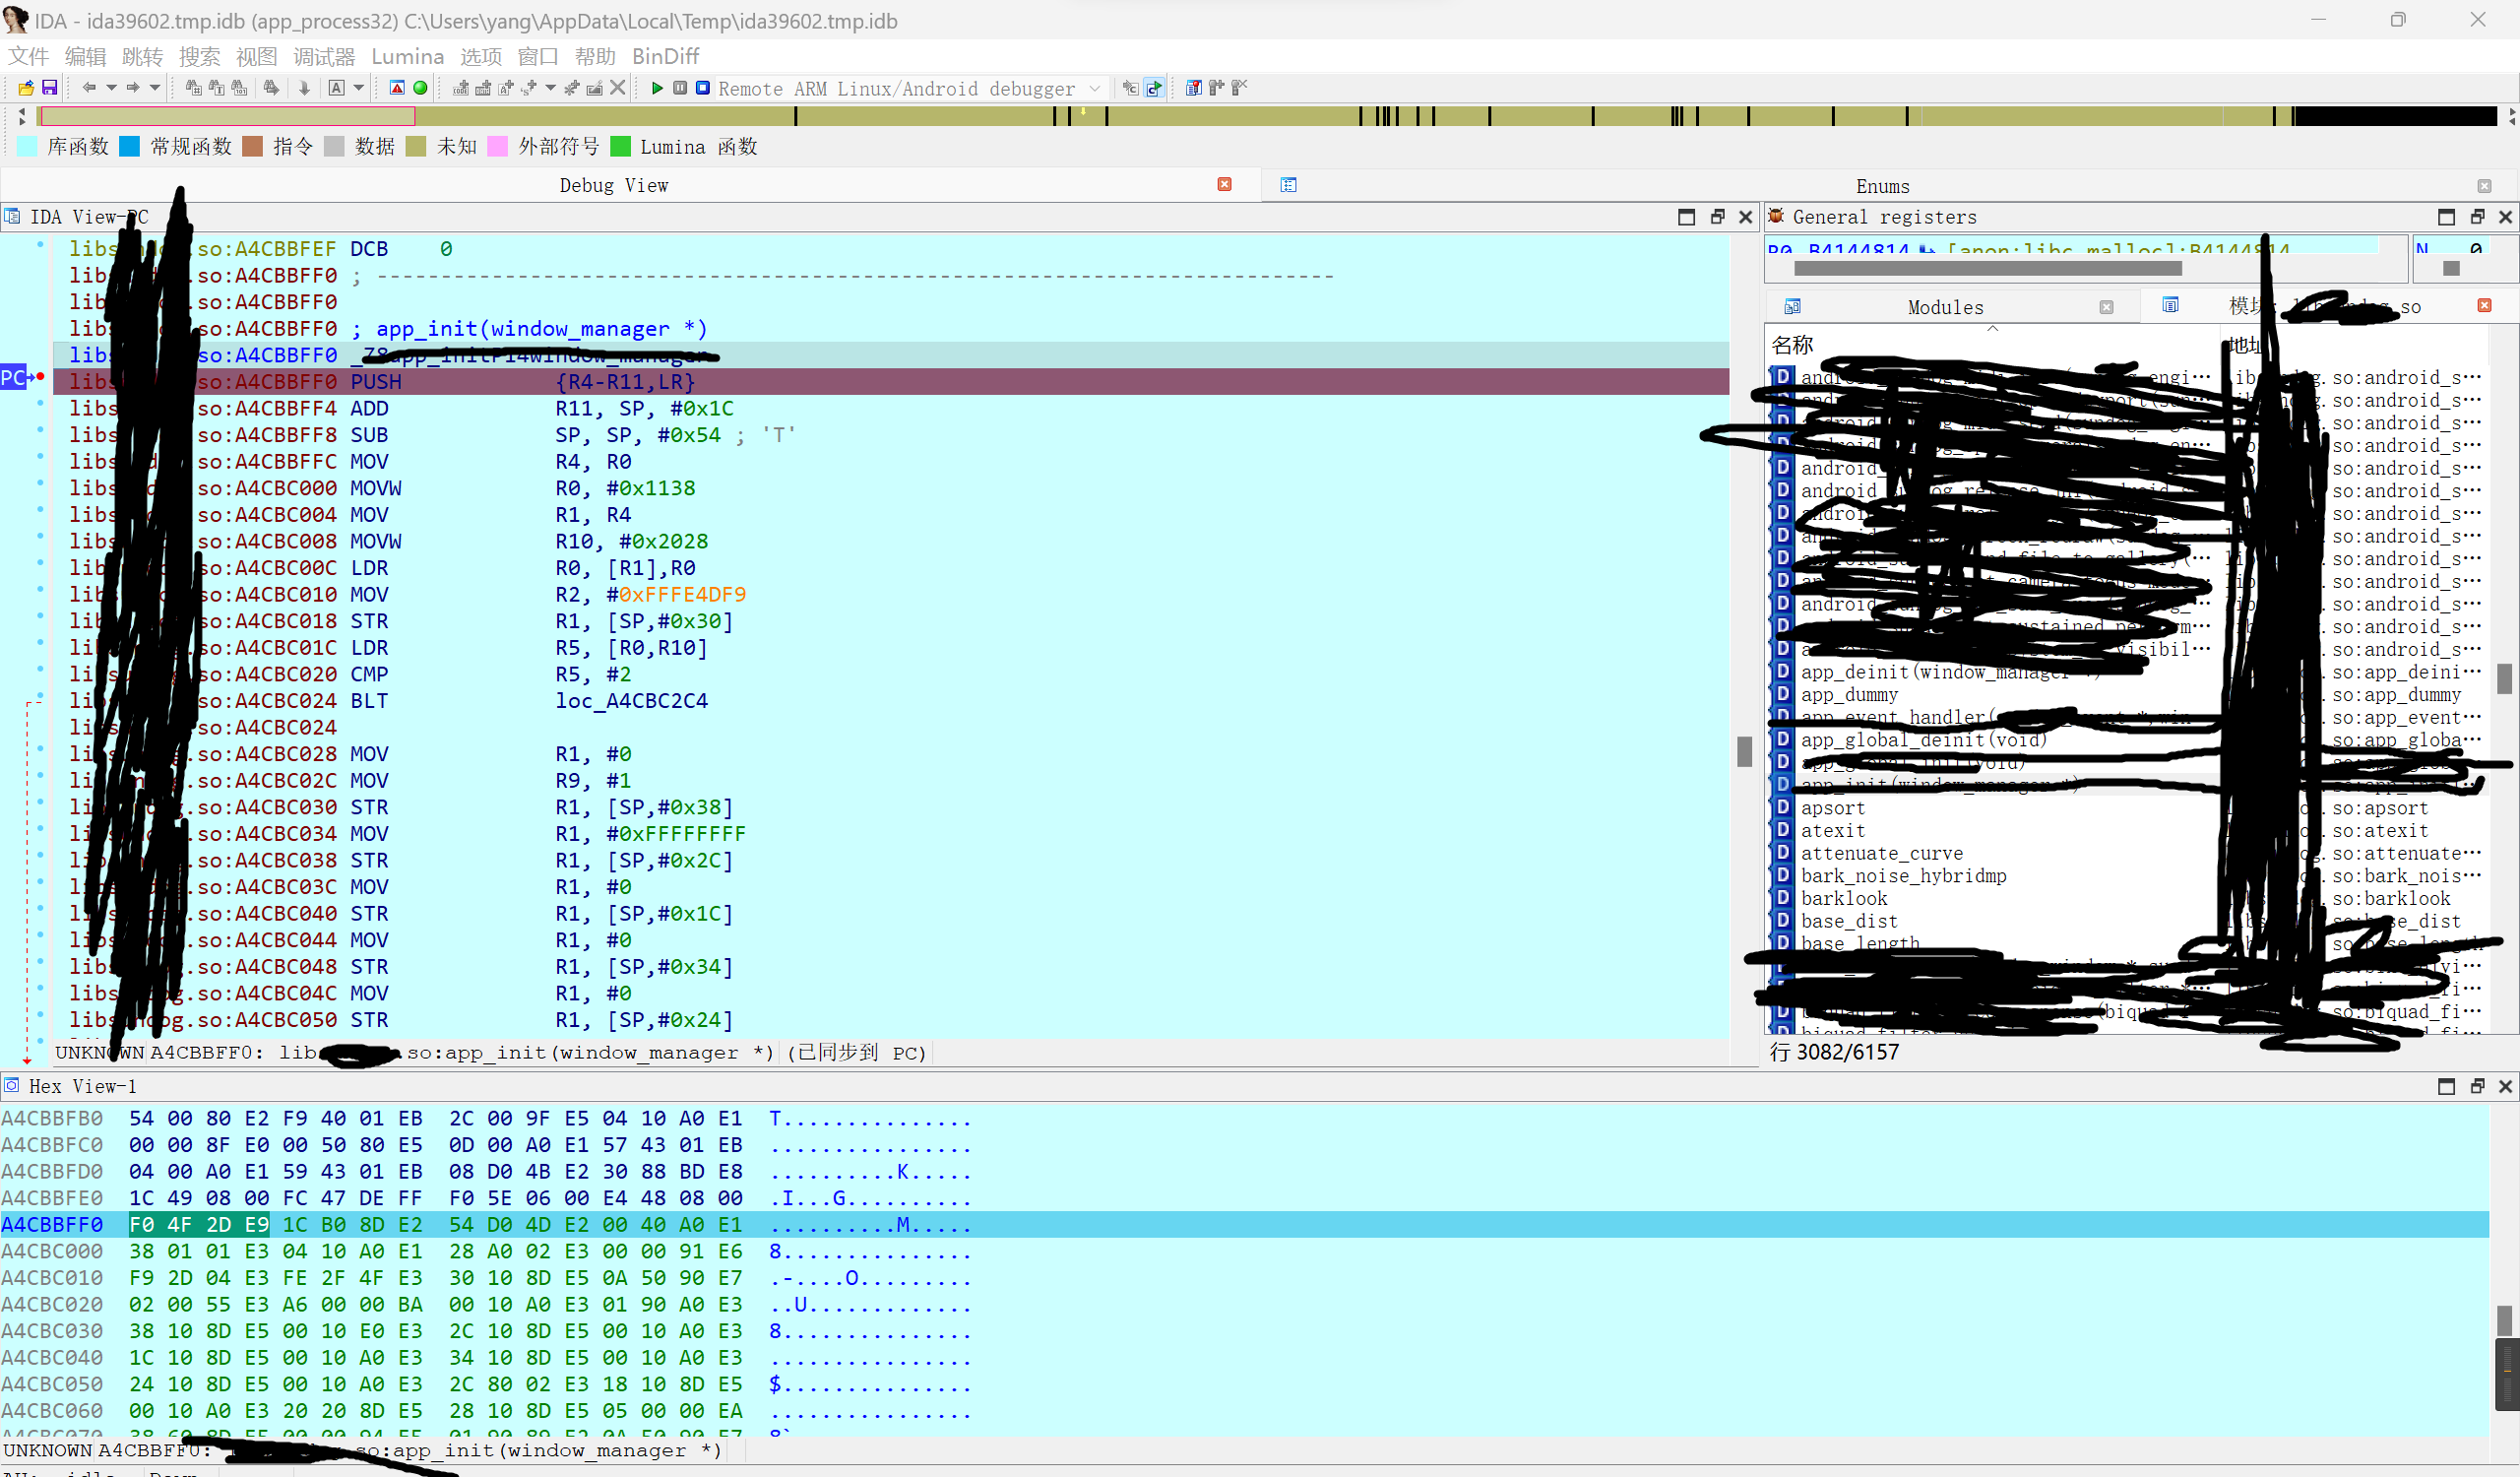Pause the debugged process
The height and width of the screenshot is (1477, 2520).
click(680, 88)
